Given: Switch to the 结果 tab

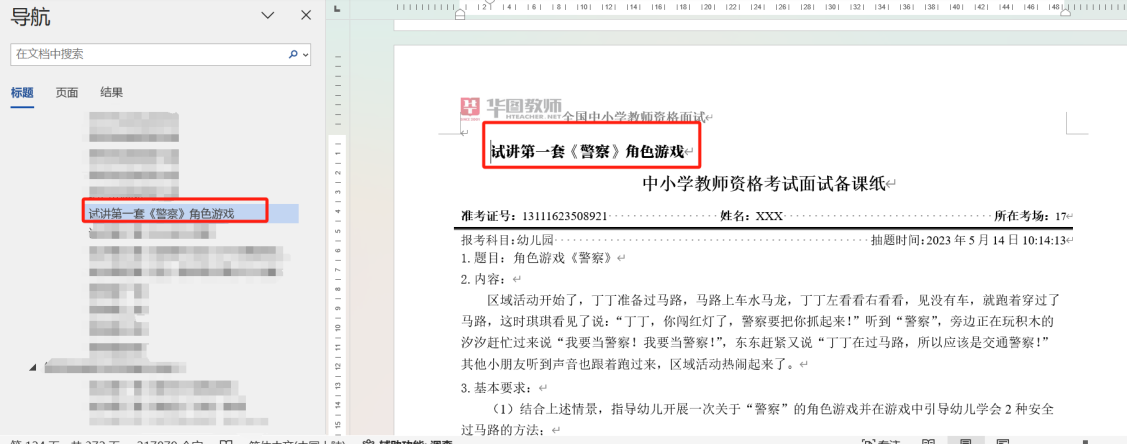Looking at the screenshot, I should point(111,92).
